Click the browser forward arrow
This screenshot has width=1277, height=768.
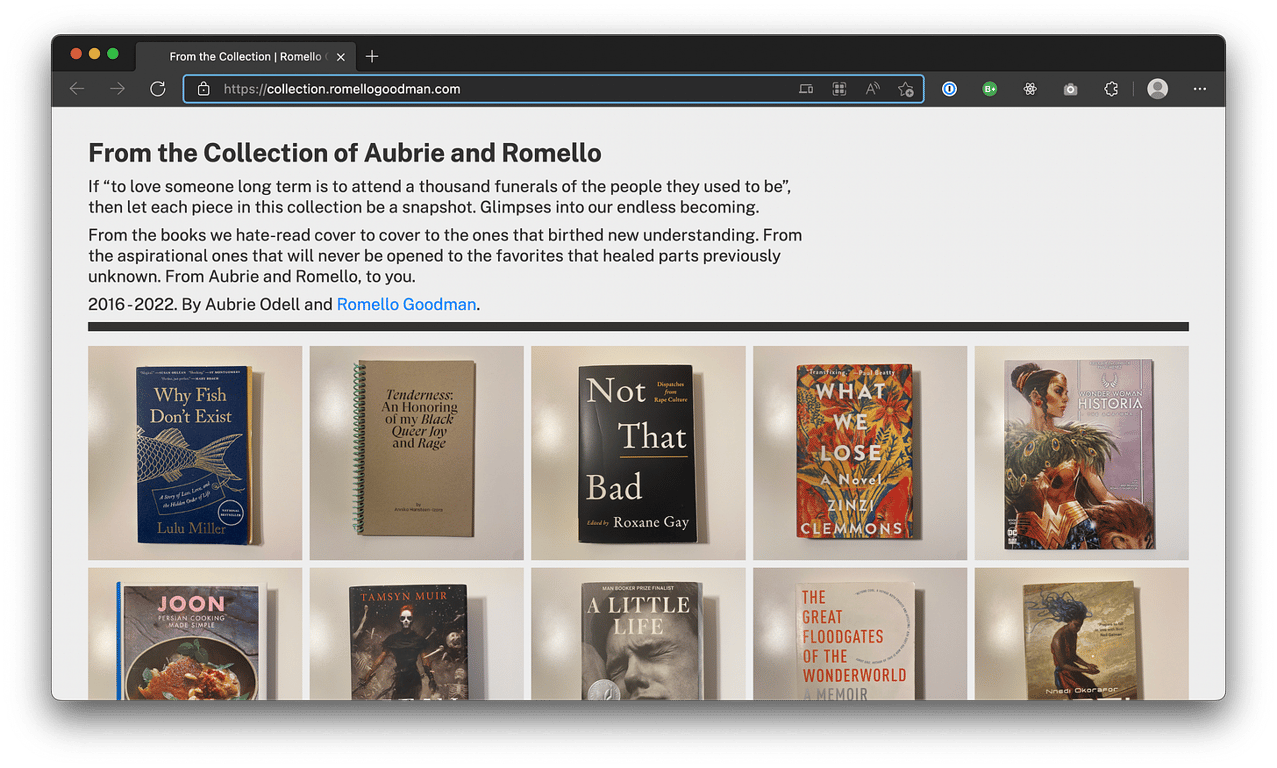pos(117,89)
